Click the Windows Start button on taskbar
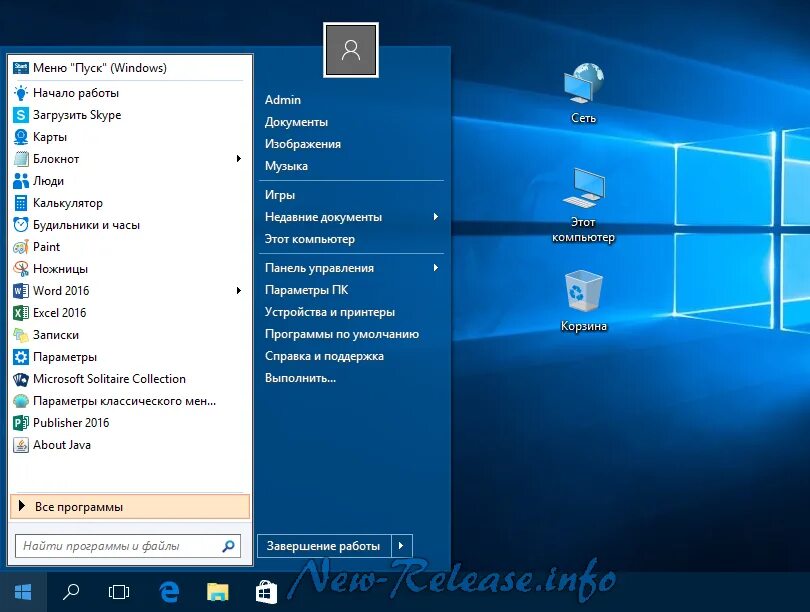Screen dimensions: 810x612 point(23,592)
